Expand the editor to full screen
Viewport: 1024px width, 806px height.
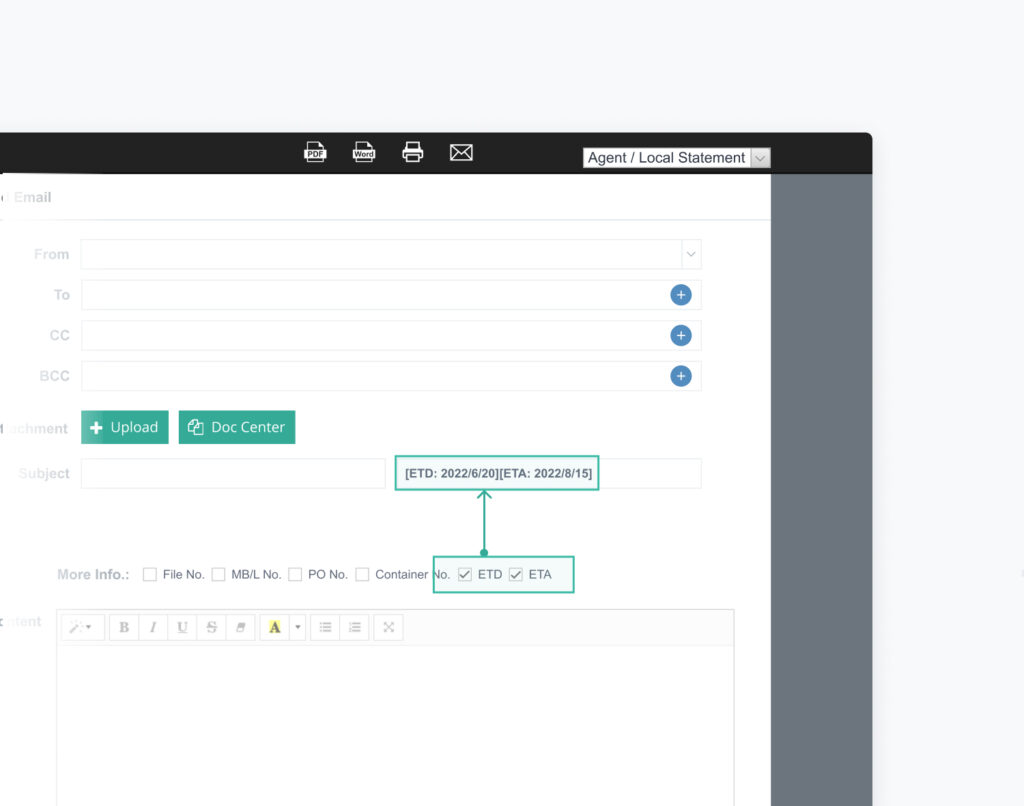coord(388,627)
